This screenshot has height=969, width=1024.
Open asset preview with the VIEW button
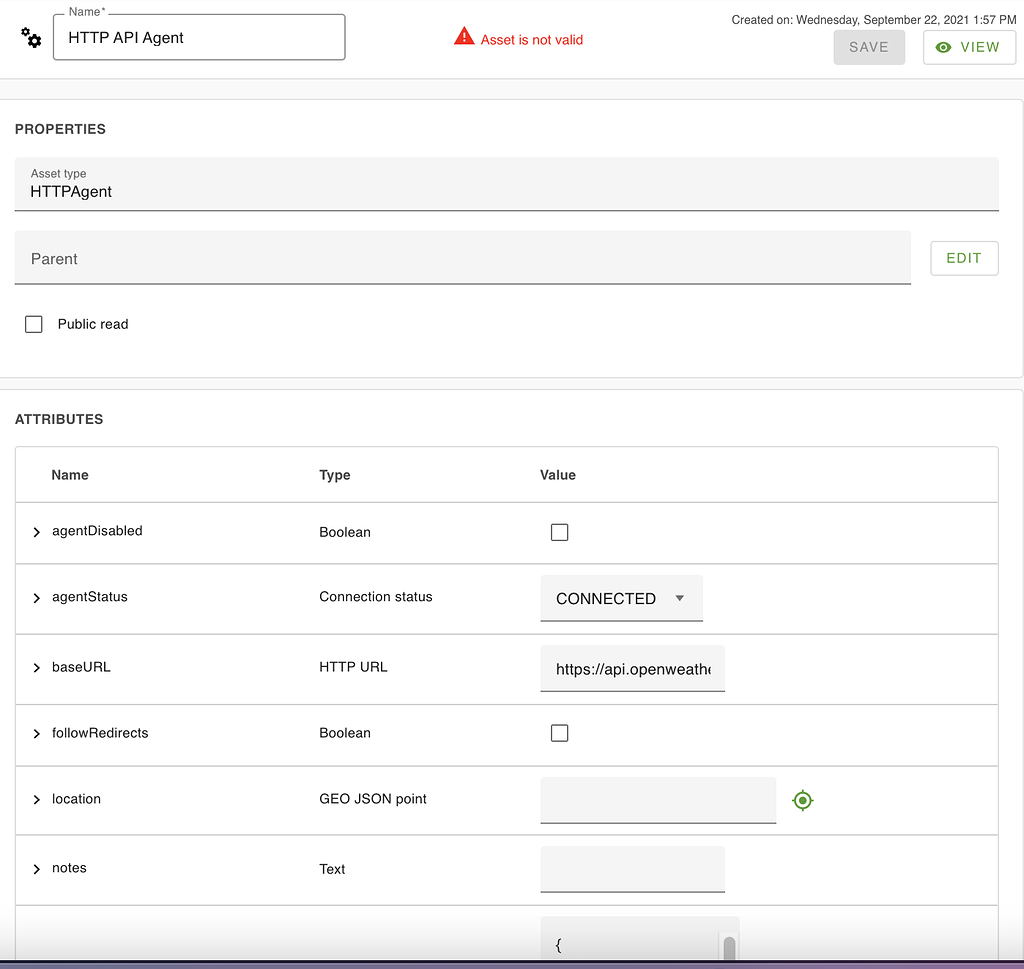tap(968, 47)
